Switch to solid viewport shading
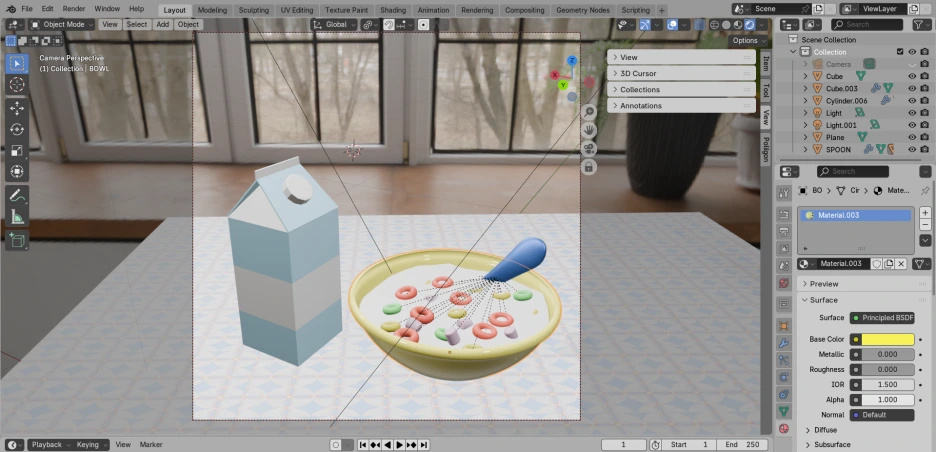Viewport: 936px width, 452px height. [726, 24]
